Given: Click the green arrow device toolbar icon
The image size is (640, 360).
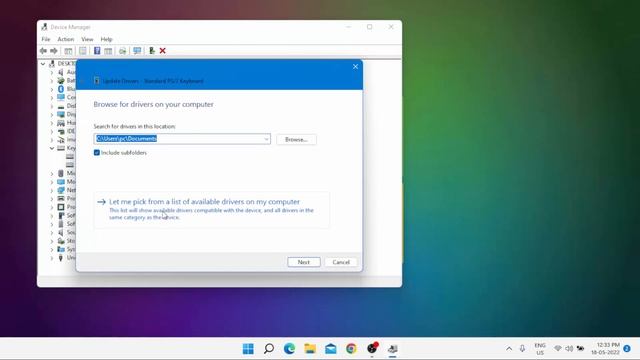Looking at the screenshot, I should coord(152,51).
